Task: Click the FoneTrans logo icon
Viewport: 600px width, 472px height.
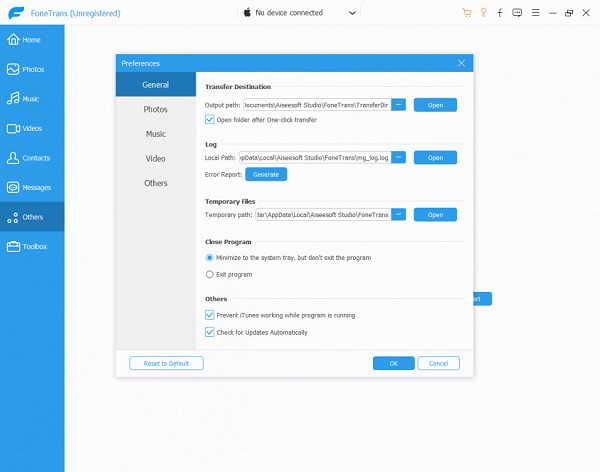Action: [16, 13]
